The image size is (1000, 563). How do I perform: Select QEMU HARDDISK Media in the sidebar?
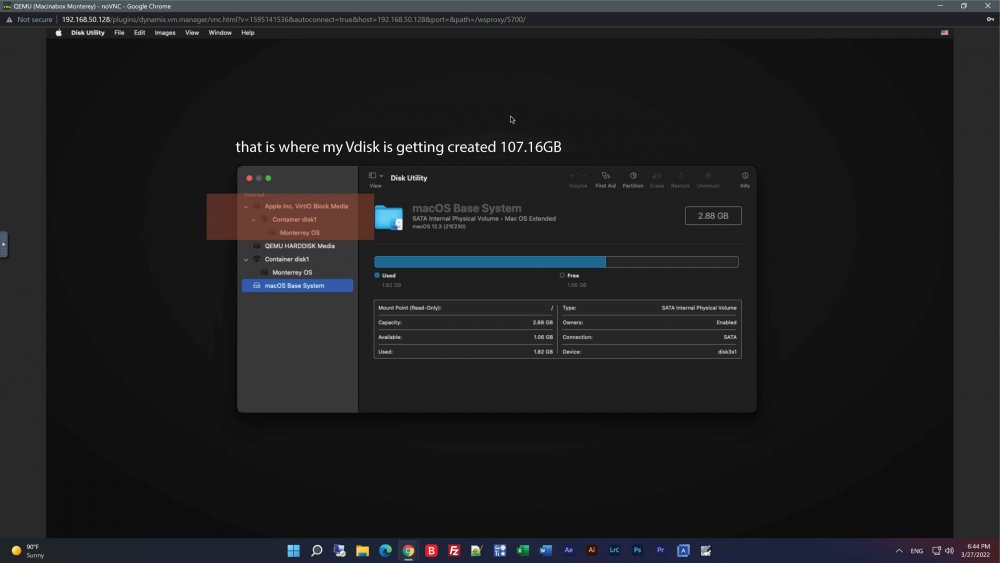[x=297, y=246]
